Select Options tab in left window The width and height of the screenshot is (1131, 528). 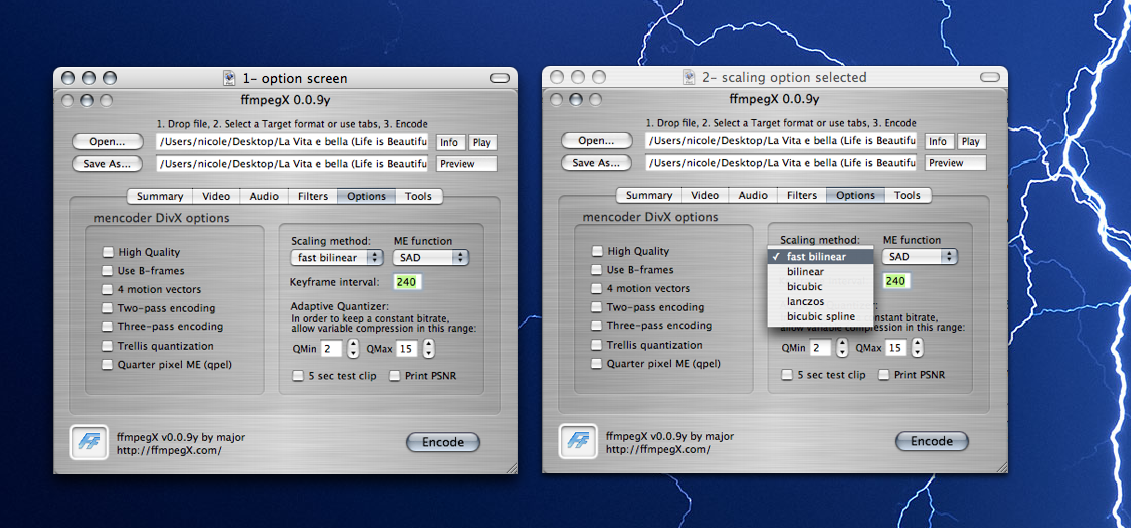pos(366,196)
